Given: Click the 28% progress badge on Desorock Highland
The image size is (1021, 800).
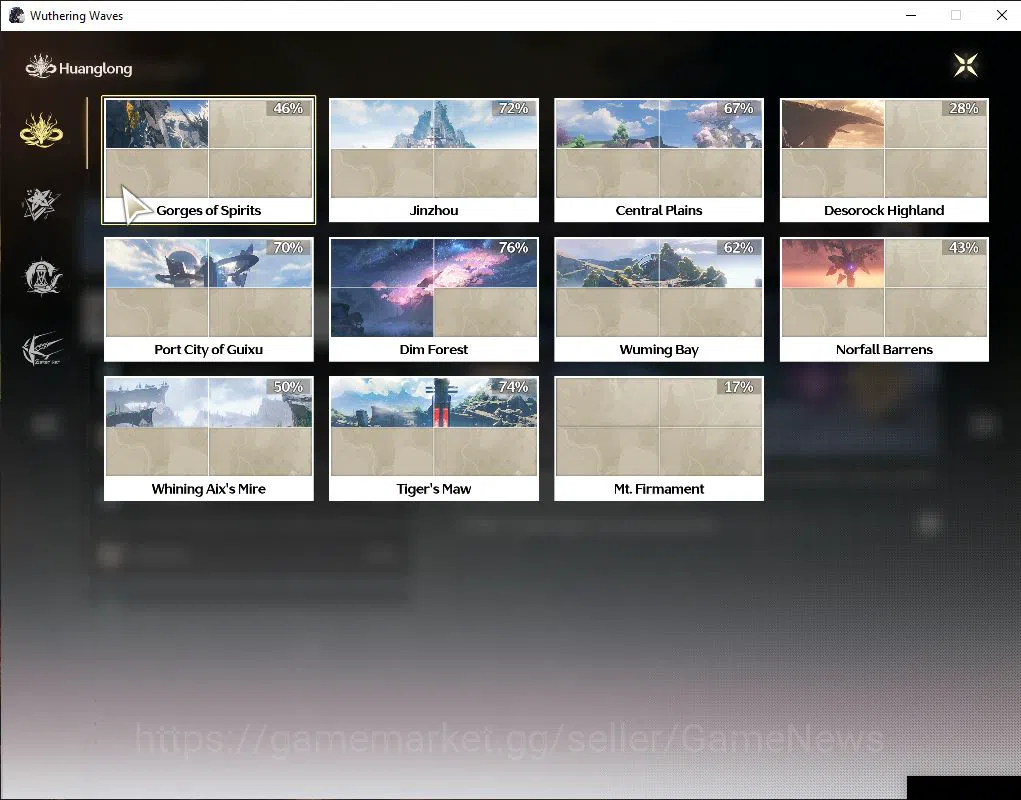Looking at the screenshot, I should 964,109.
